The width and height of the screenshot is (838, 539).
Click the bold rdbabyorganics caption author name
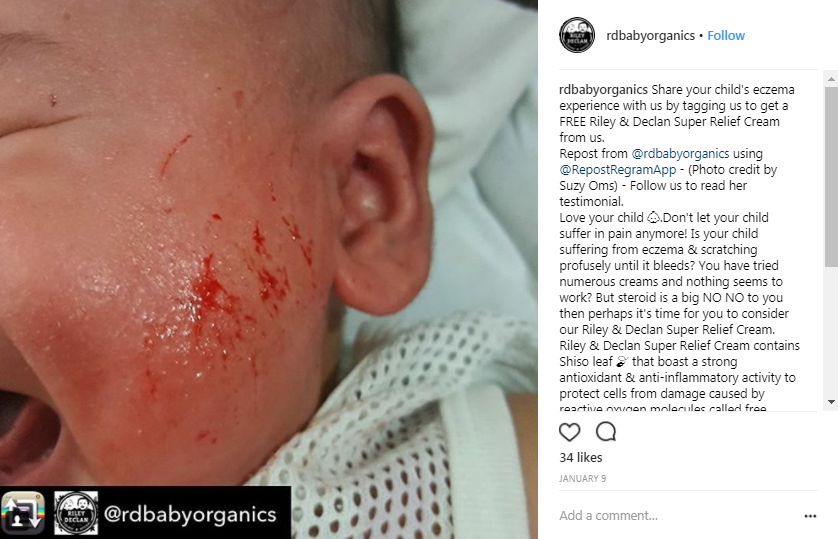coord(603,90)
